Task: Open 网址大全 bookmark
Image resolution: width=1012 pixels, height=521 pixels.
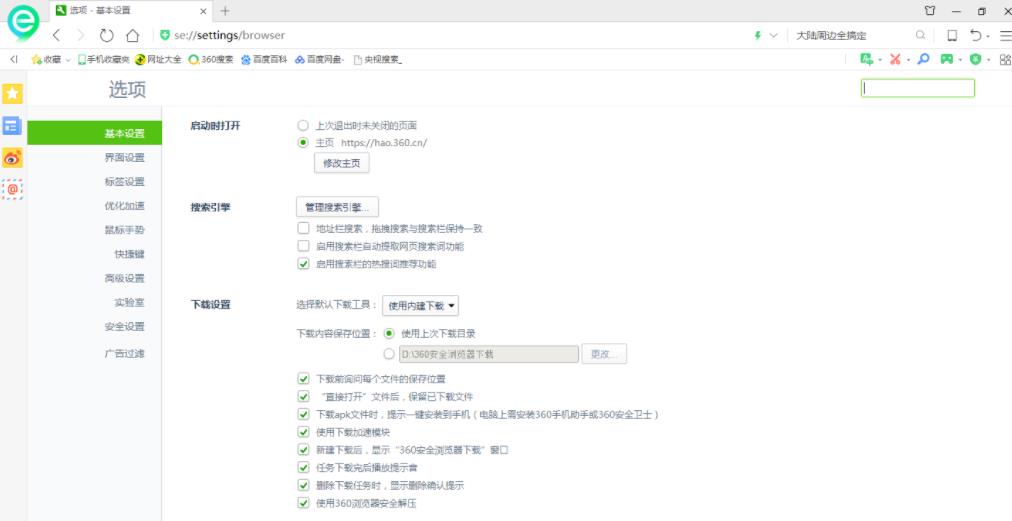Action: [158, 59]
